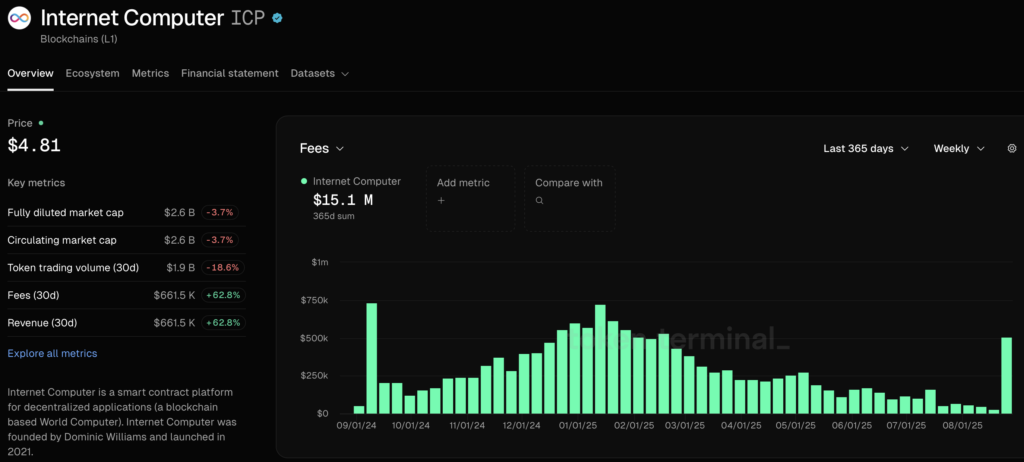Click the Key metrics heading
This screenshot has height=462, width=1024.
(36, 183)
